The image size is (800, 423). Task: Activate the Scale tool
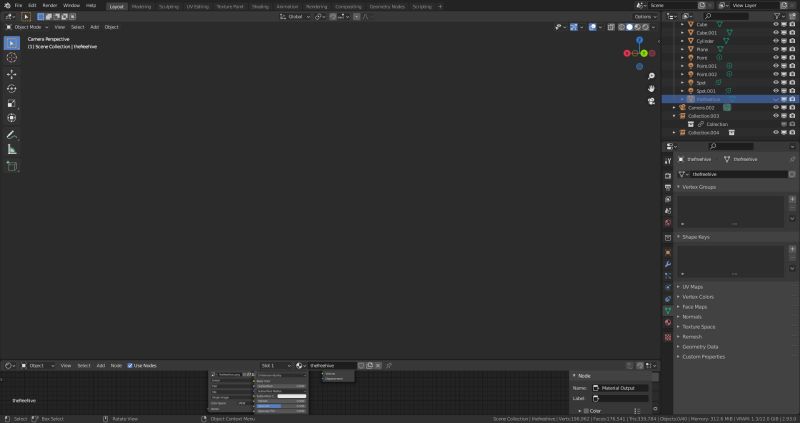click(x=12, y=103)
